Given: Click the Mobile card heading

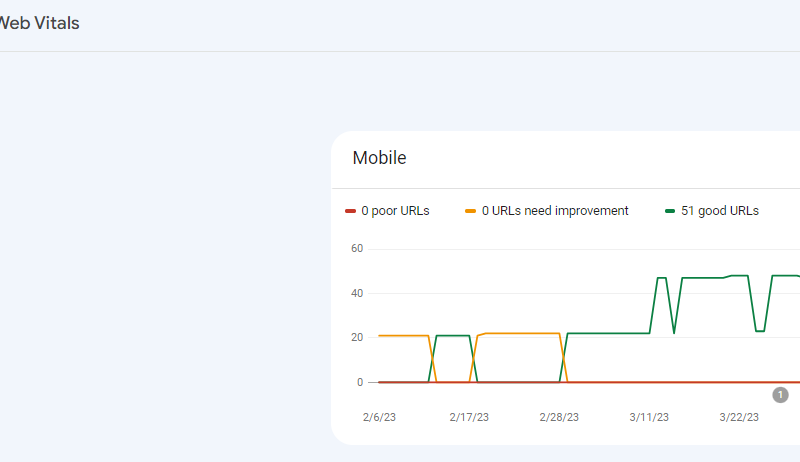Looking at the screenshot, I should click(379, 158).
